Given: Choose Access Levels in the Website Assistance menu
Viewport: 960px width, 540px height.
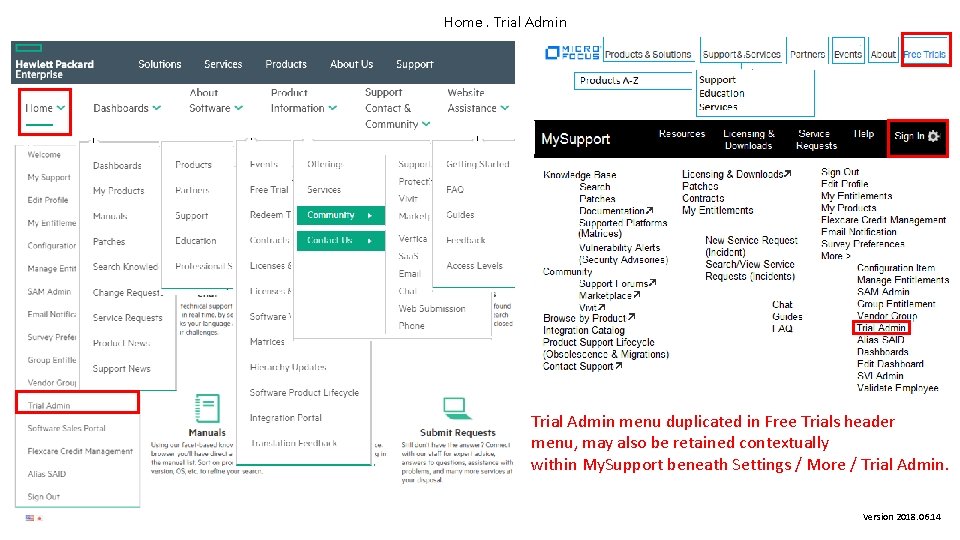Looking at the screenshot, I should pos(474,266).
